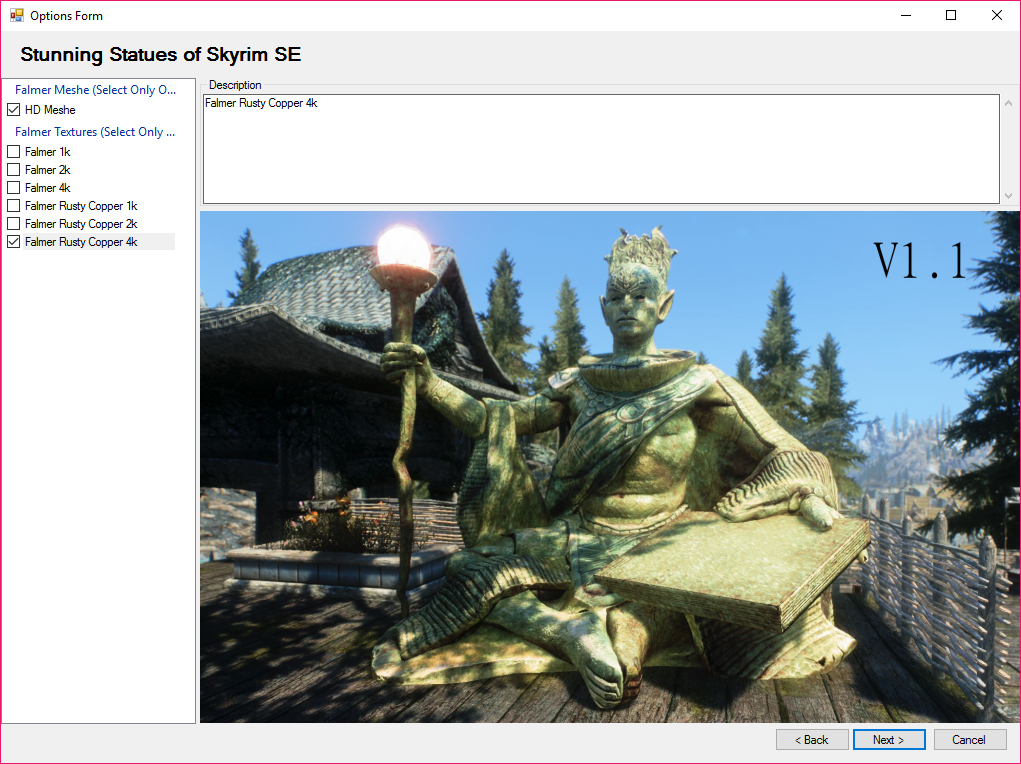Click the Options Form window icon
The width and height of the screenshot is (1021, 764).
coord(16,15)
